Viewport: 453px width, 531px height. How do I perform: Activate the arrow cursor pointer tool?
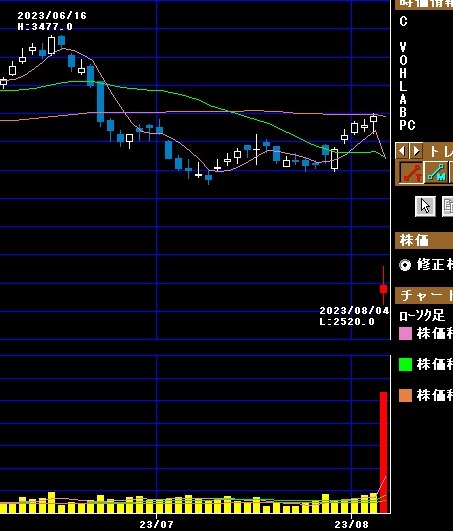[425, 206]
